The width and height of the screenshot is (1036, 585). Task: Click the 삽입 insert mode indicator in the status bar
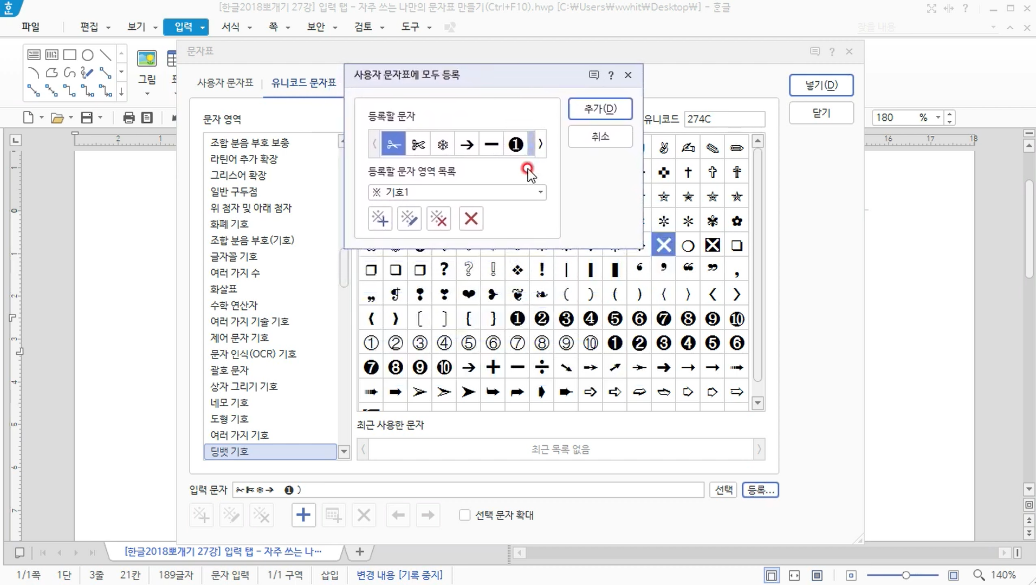pyautogui.click(x=329, y=575)
